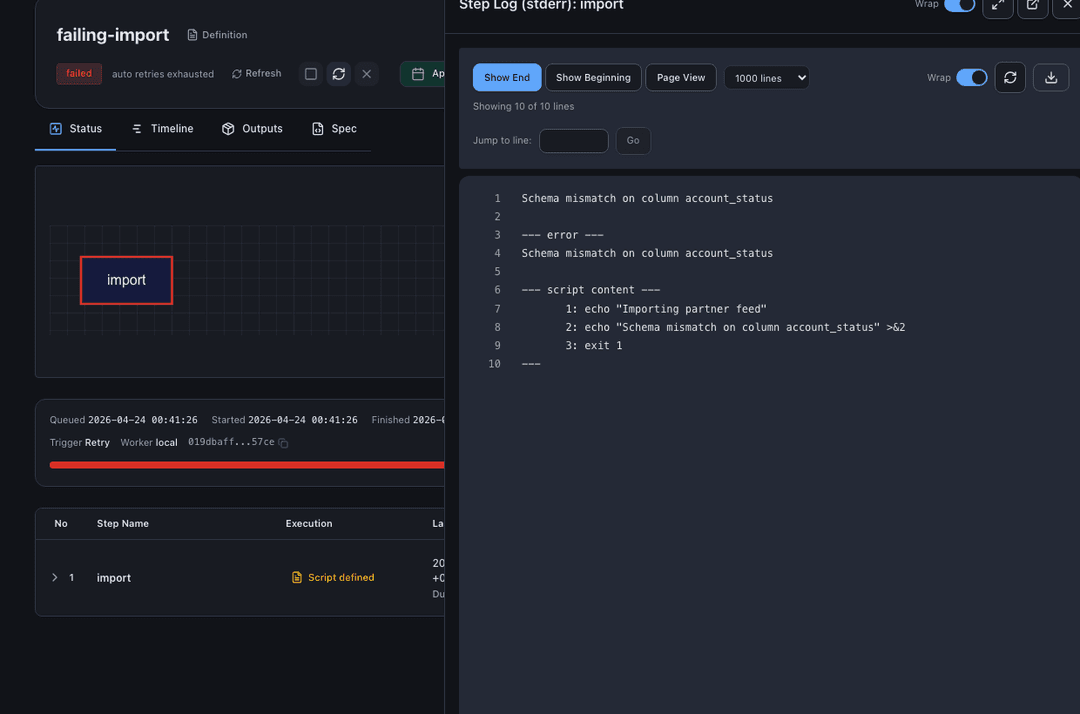Screen dimensions: 1080x714
Task: Click the retry circular arrows icon in the run header
Action: 338,74
